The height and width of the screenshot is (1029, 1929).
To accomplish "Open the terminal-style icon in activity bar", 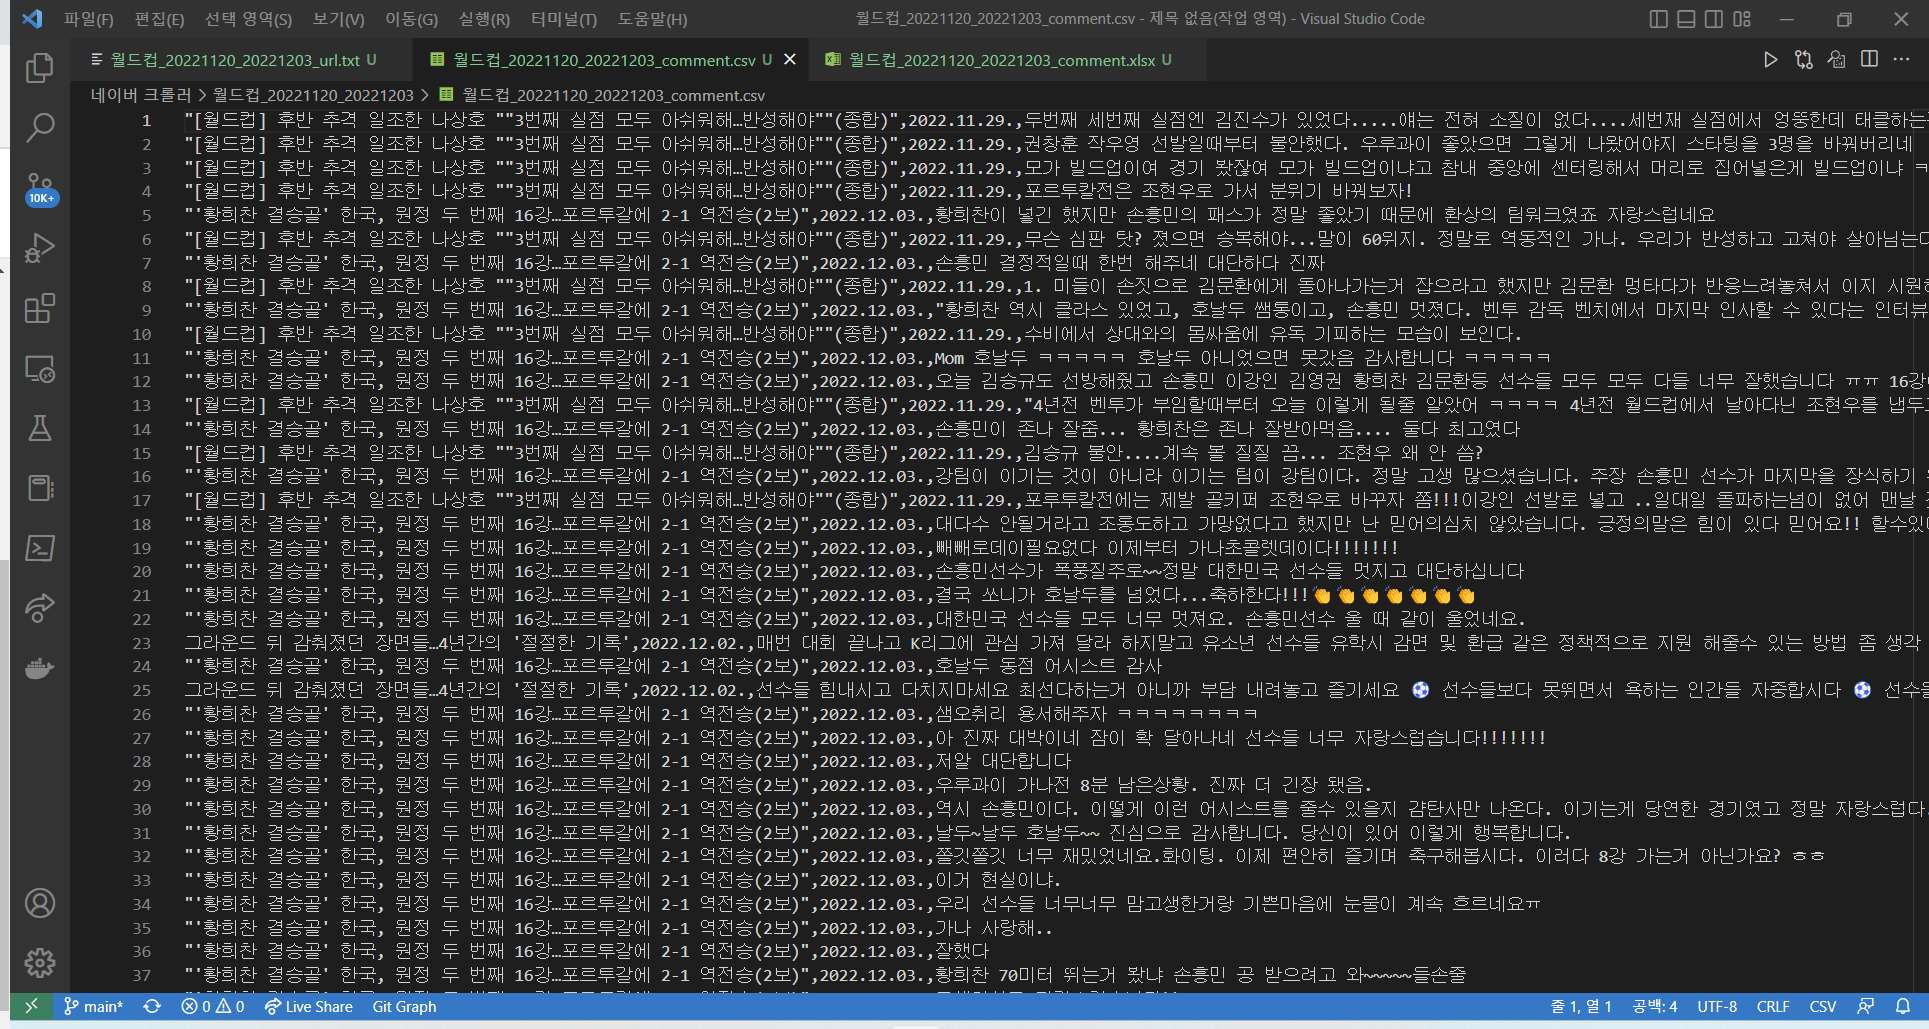I will click(x=40, y=548).
